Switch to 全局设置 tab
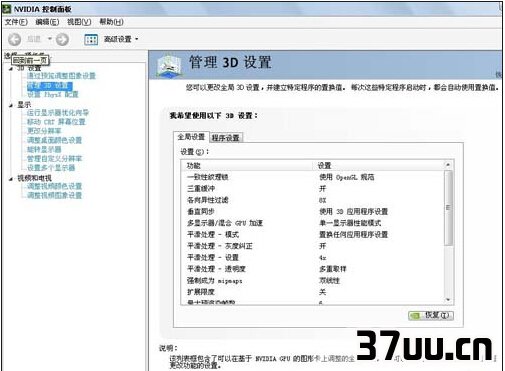 point(191,137)
